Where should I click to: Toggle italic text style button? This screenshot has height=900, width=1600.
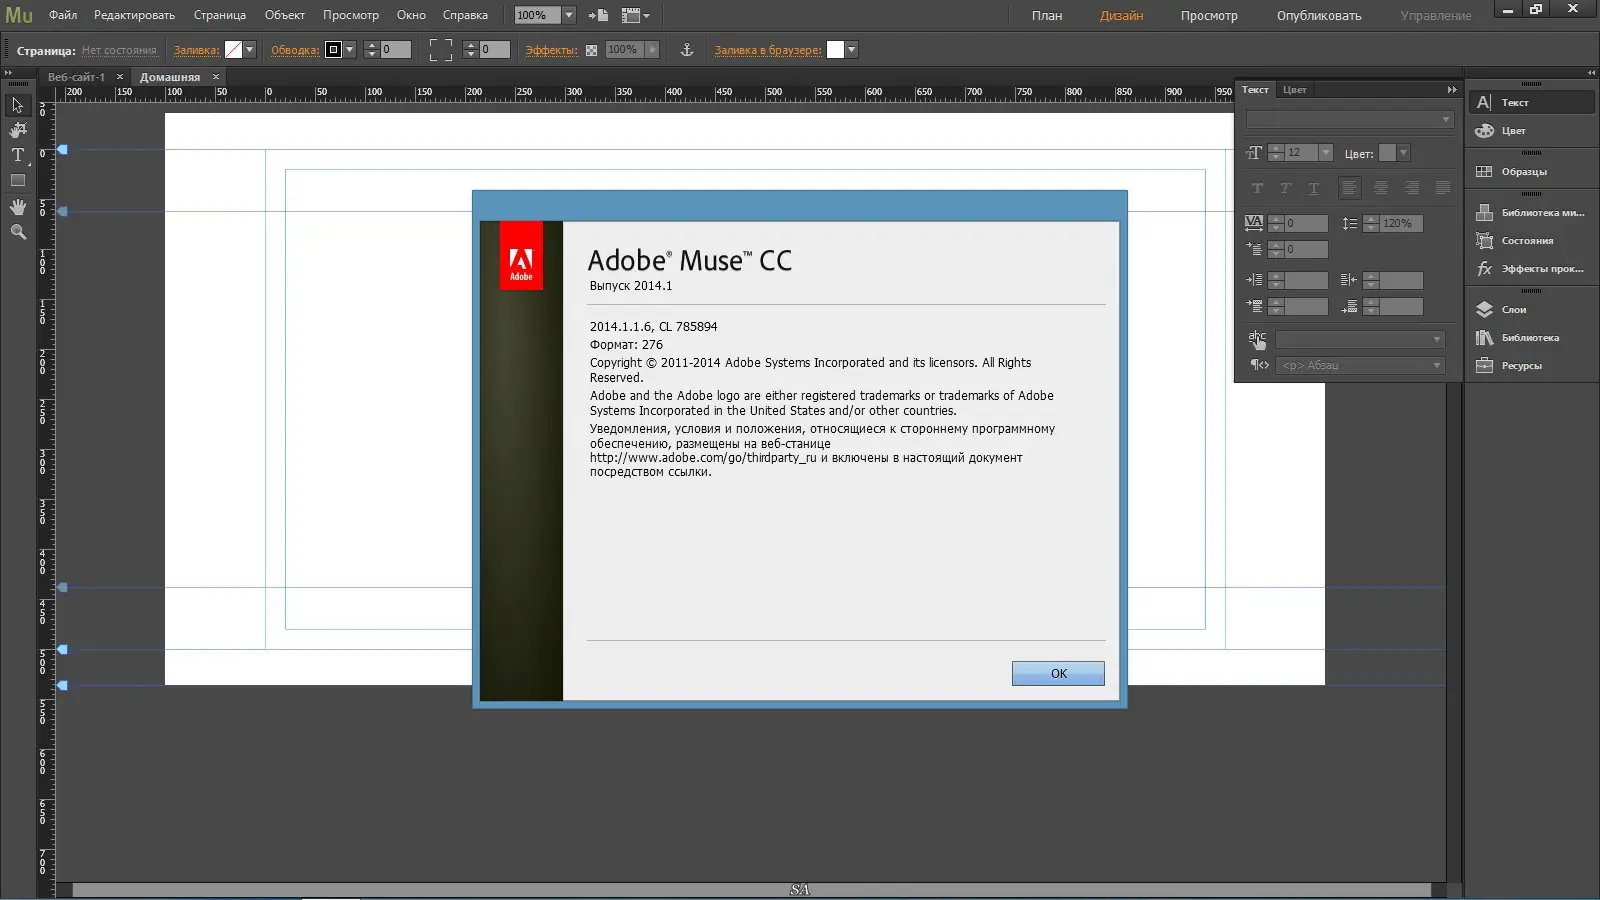coord(1285,188)
